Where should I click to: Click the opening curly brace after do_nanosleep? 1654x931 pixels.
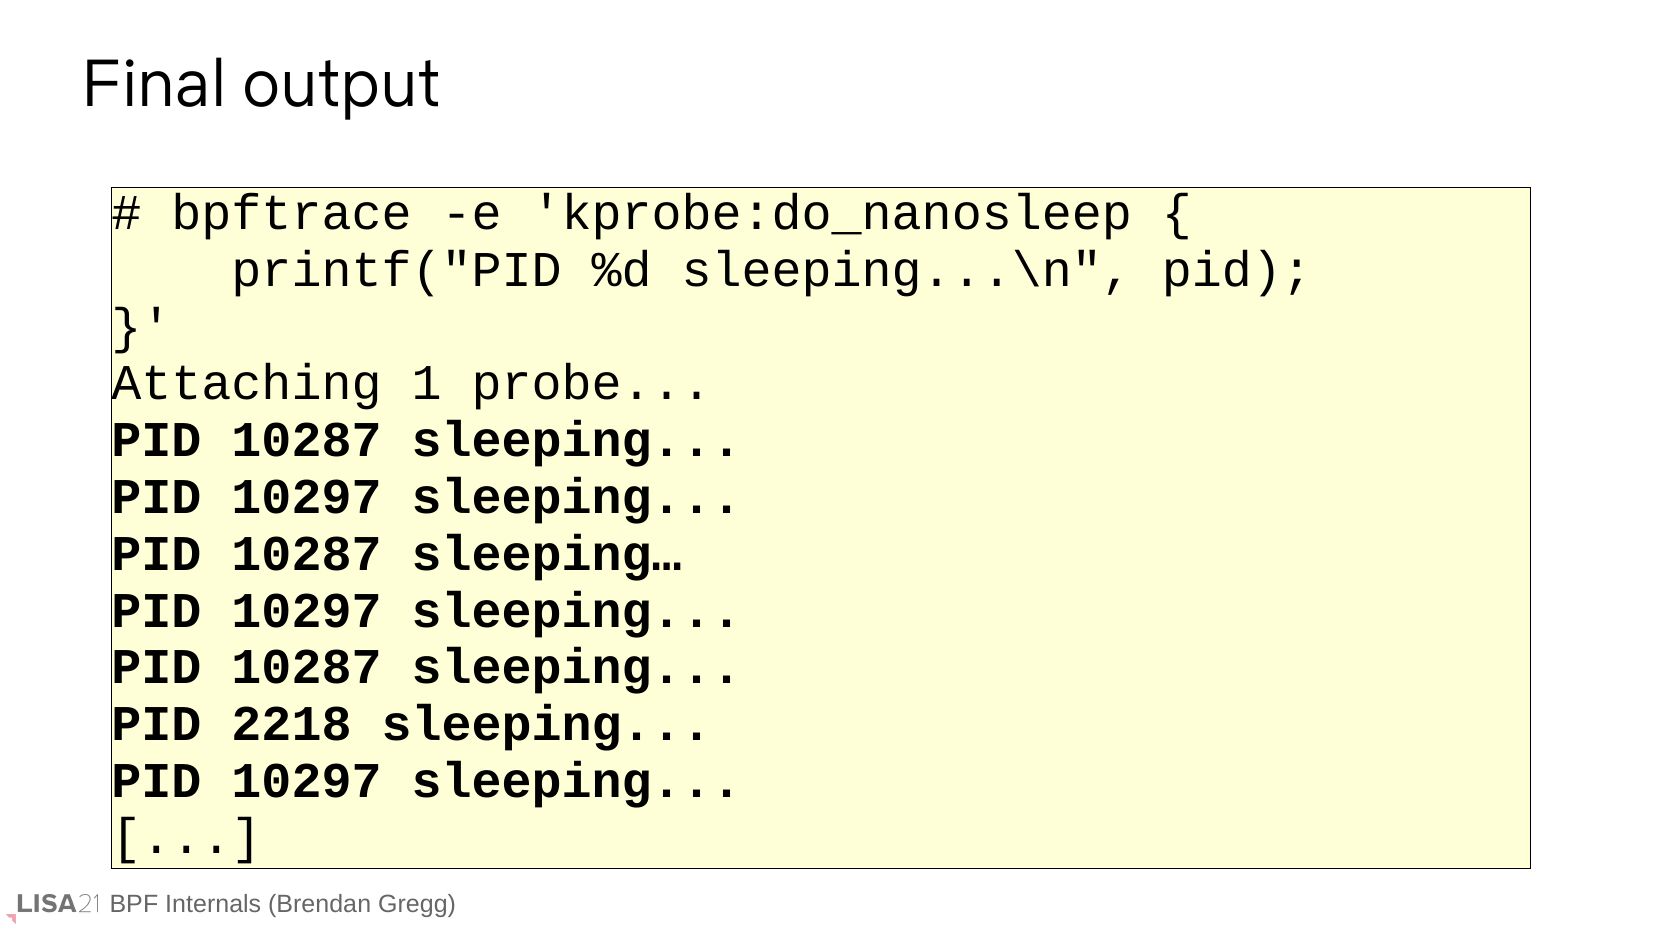pyautogui.click(x=1177, y=215)
